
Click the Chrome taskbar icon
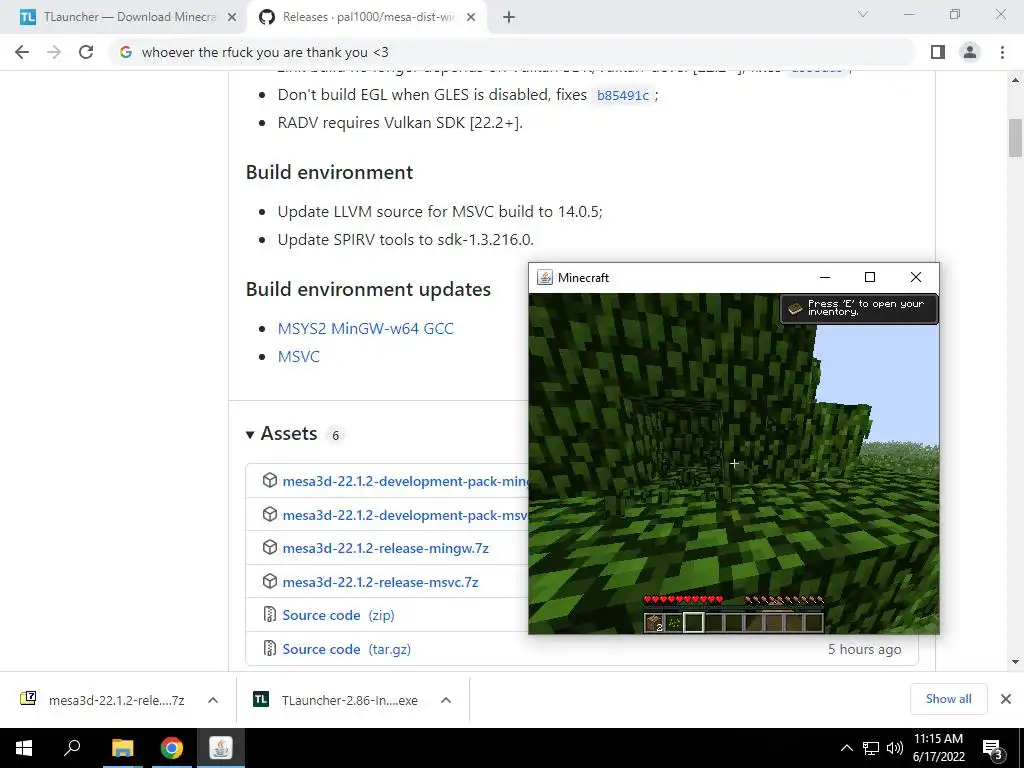tap(172, 748)
